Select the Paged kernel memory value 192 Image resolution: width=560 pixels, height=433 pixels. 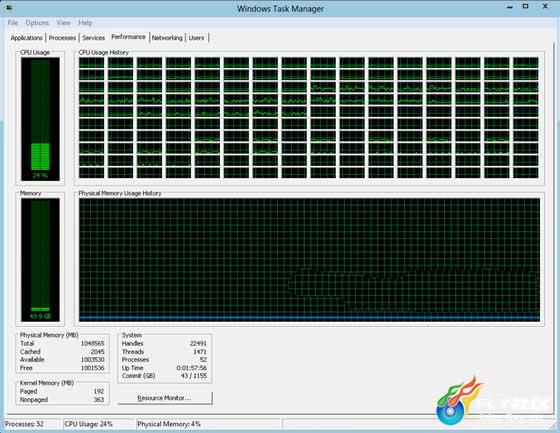tap(99, 391)
